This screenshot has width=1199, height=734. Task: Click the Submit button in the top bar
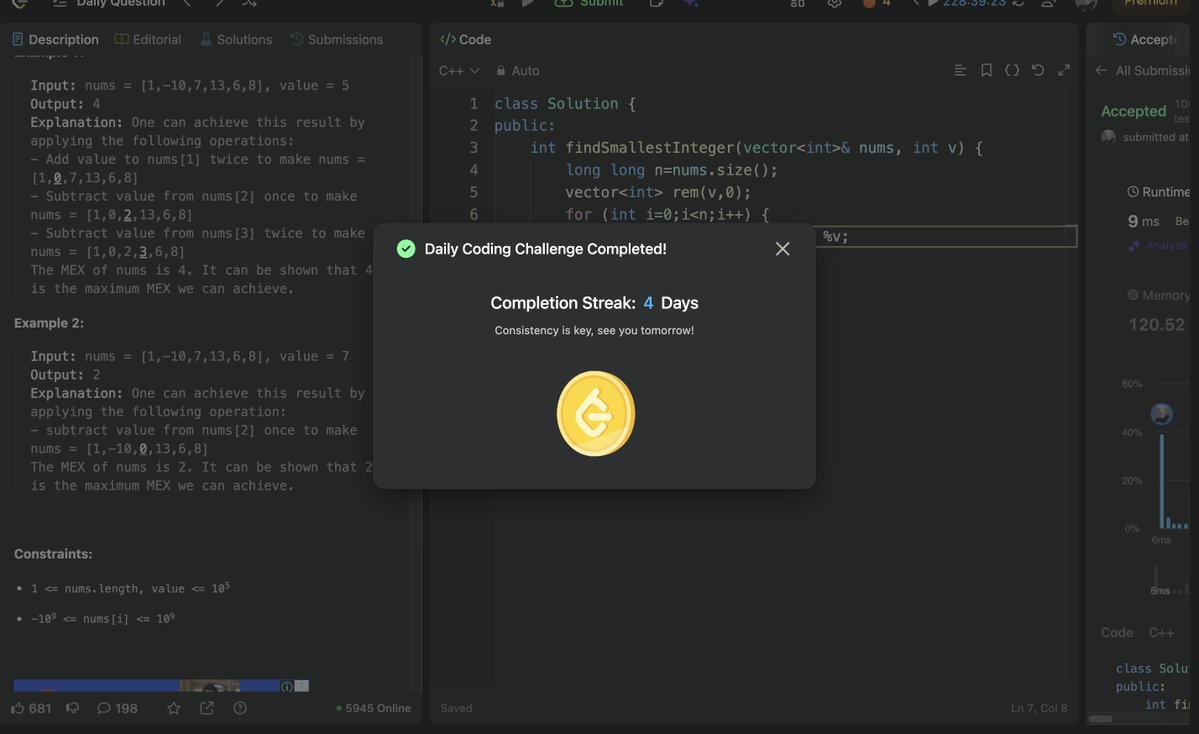point(589,4)
